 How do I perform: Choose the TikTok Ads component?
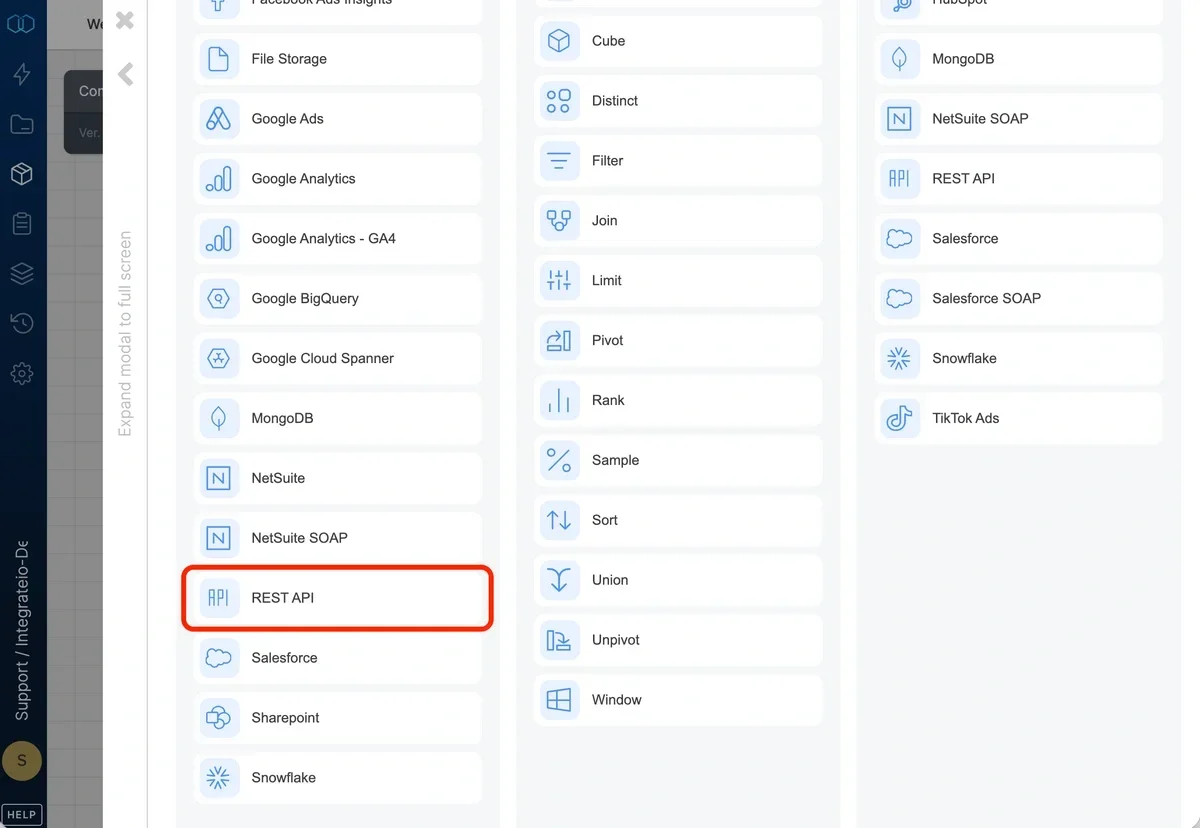[1019, 418]
